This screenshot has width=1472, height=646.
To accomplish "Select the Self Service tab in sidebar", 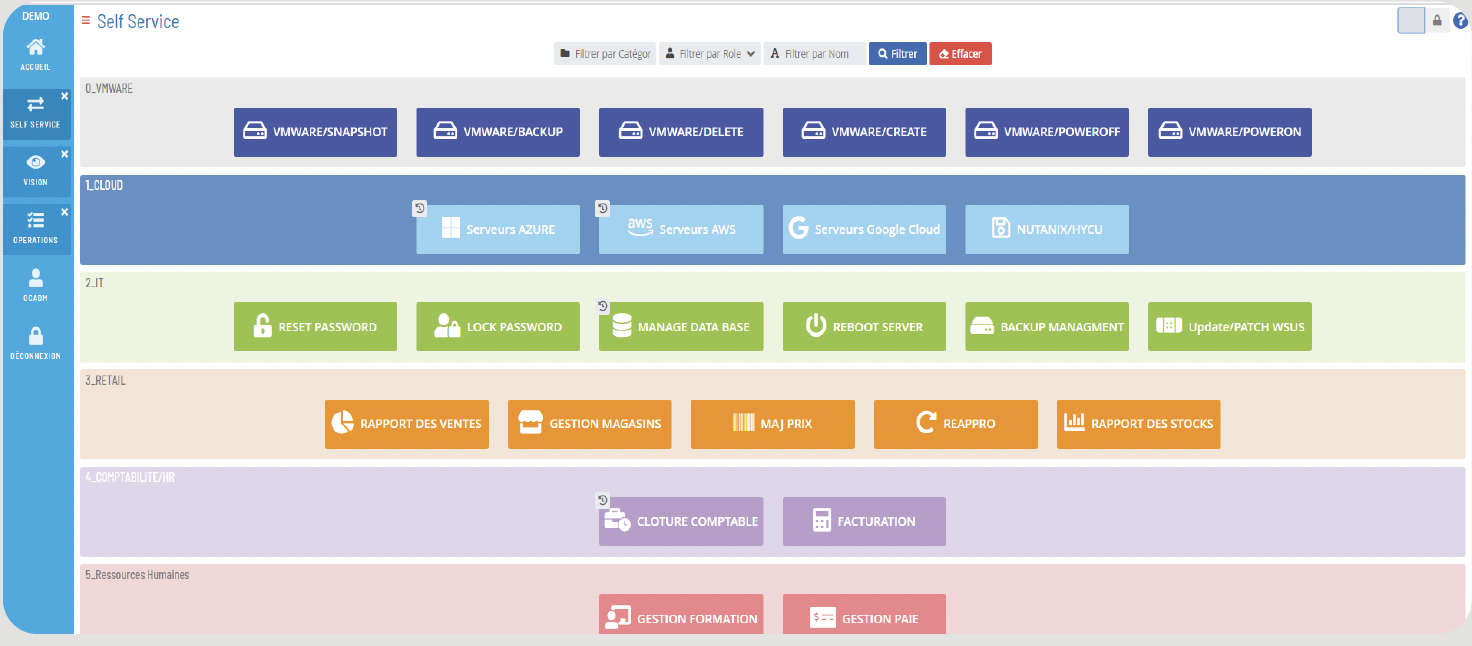I will click(x=35, y=111).
